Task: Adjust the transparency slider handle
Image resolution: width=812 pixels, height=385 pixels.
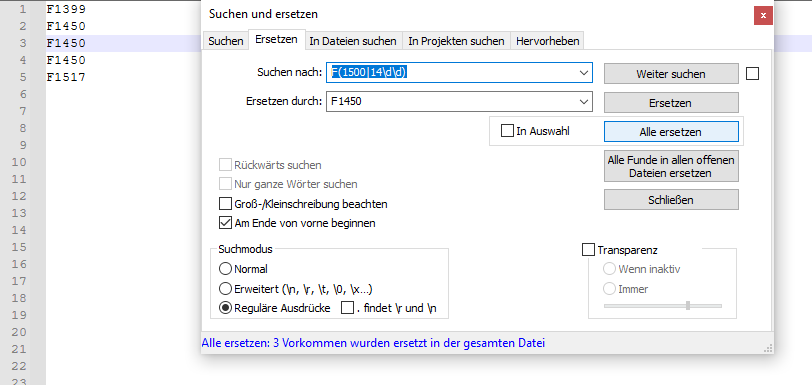Action: [x=688, y=305]
